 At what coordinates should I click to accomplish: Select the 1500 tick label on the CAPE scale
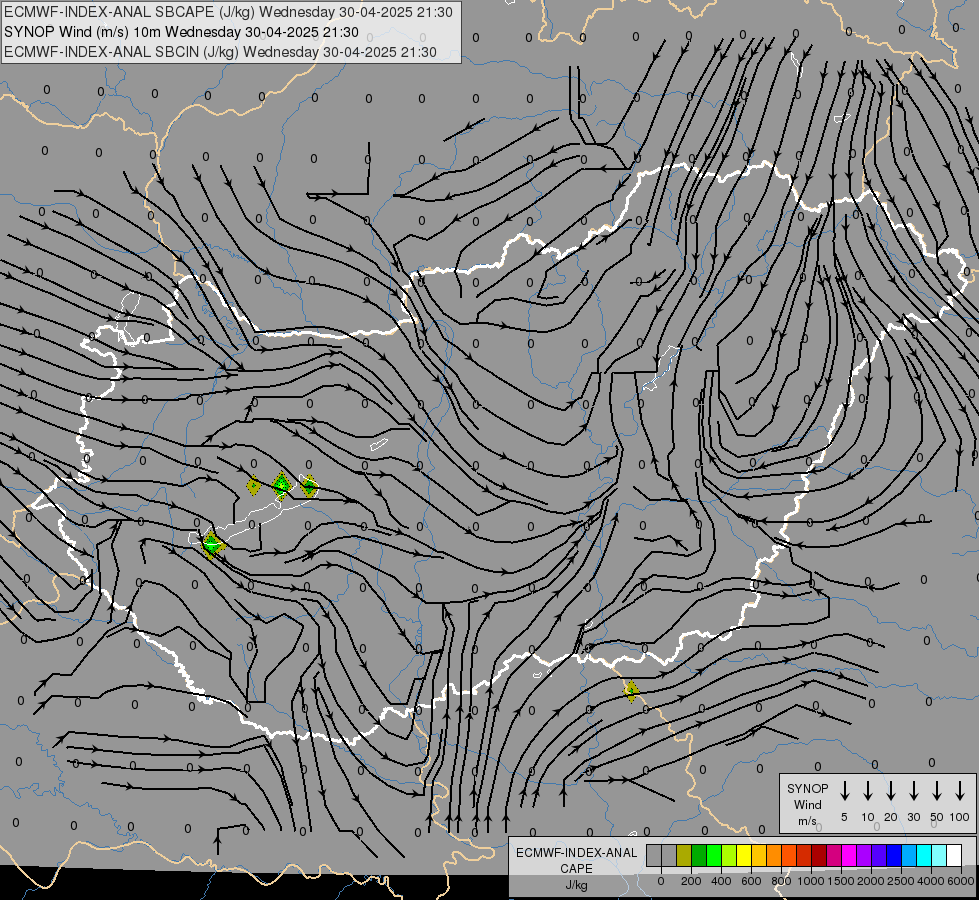[841, 881]
